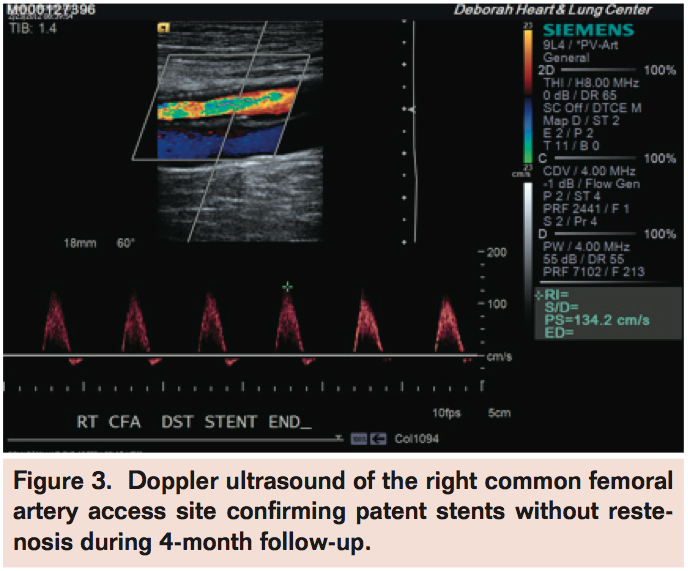Click the color flow box in the ultrasound image
This screenshot has width=688, height=571.
[x=221, y=107]
